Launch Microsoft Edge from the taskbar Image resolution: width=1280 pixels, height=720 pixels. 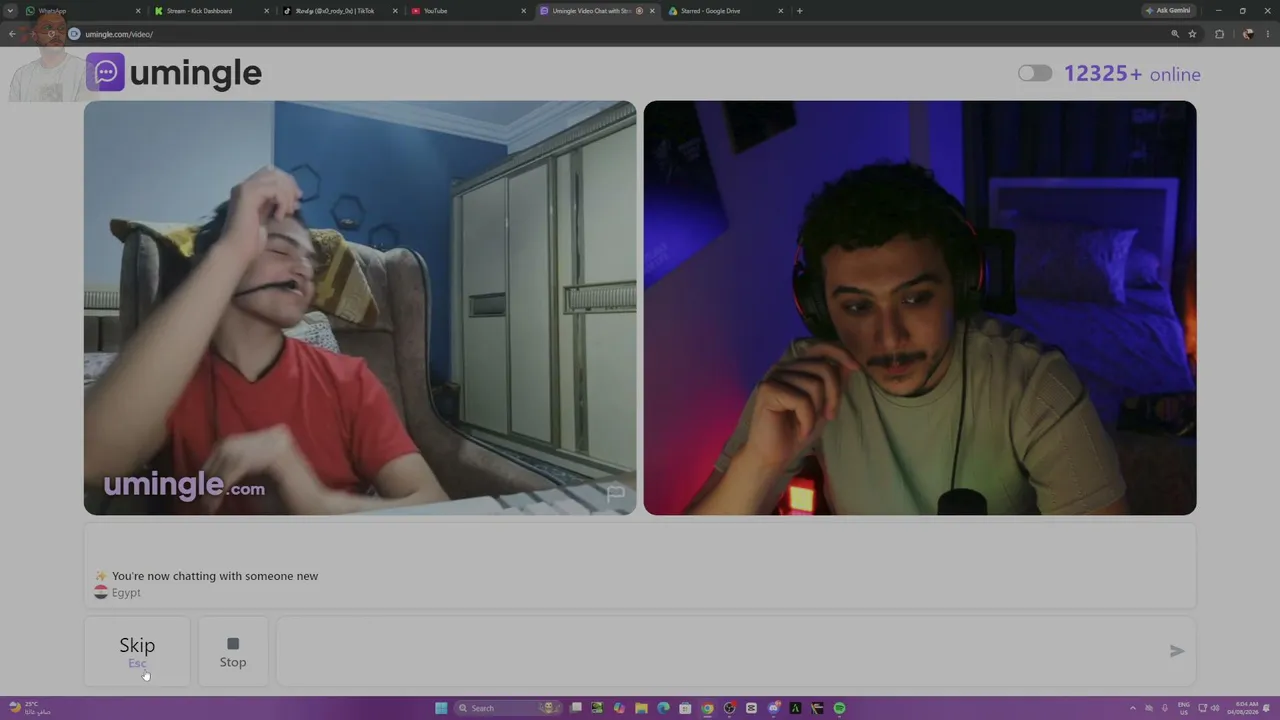pos(663,708)
